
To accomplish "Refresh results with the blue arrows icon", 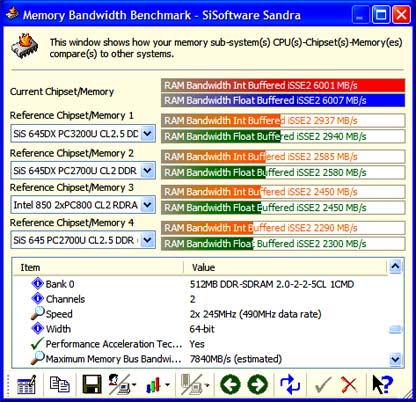I will pos(290,384).
